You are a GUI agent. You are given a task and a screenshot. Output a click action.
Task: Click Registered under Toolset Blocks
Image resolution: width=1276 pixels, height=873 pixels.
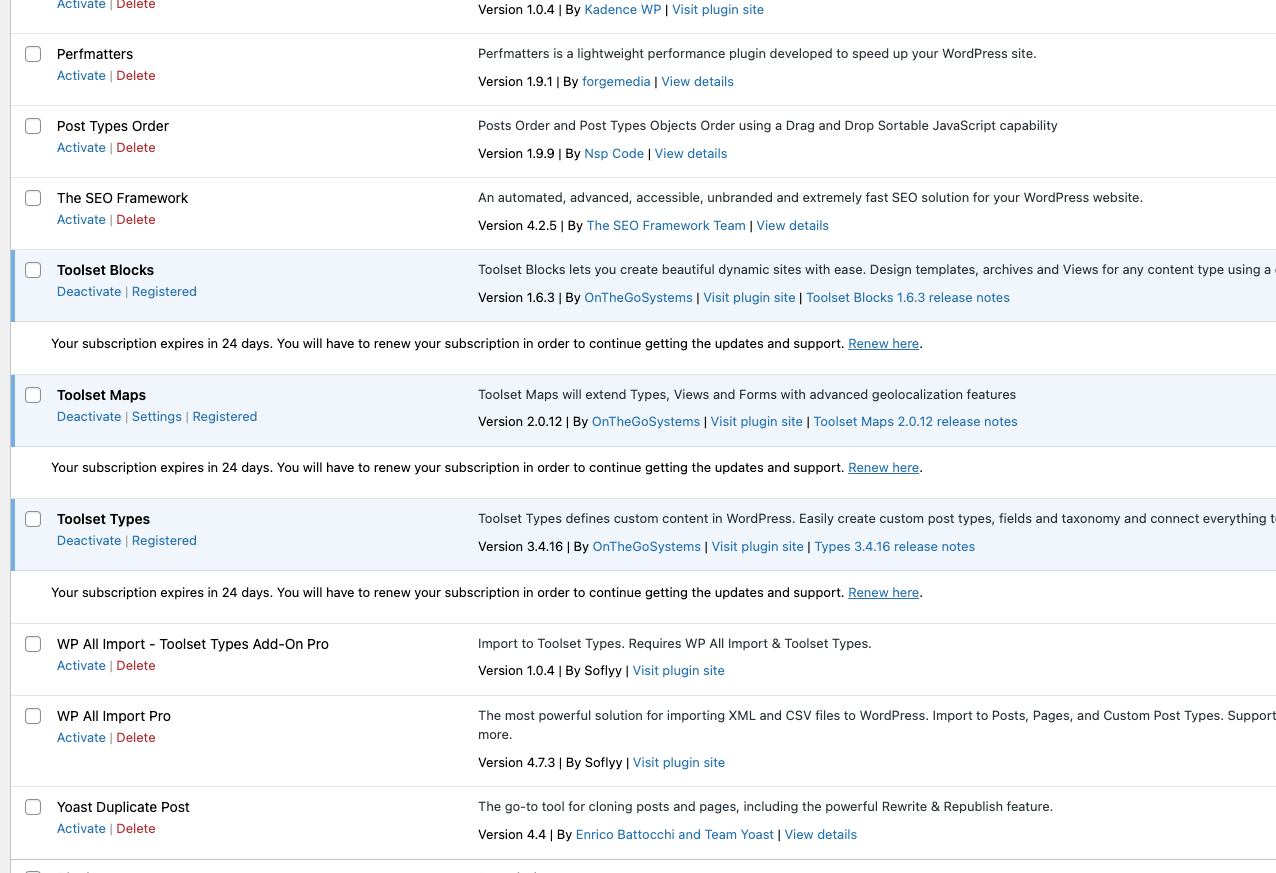[x=164, y=292]
